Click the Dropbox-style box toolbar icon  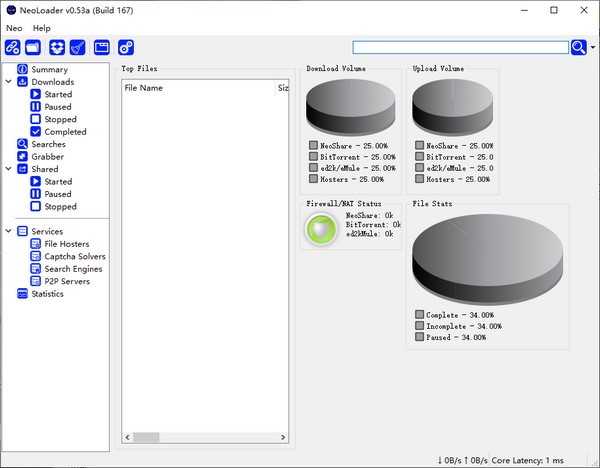click(57, 47)
